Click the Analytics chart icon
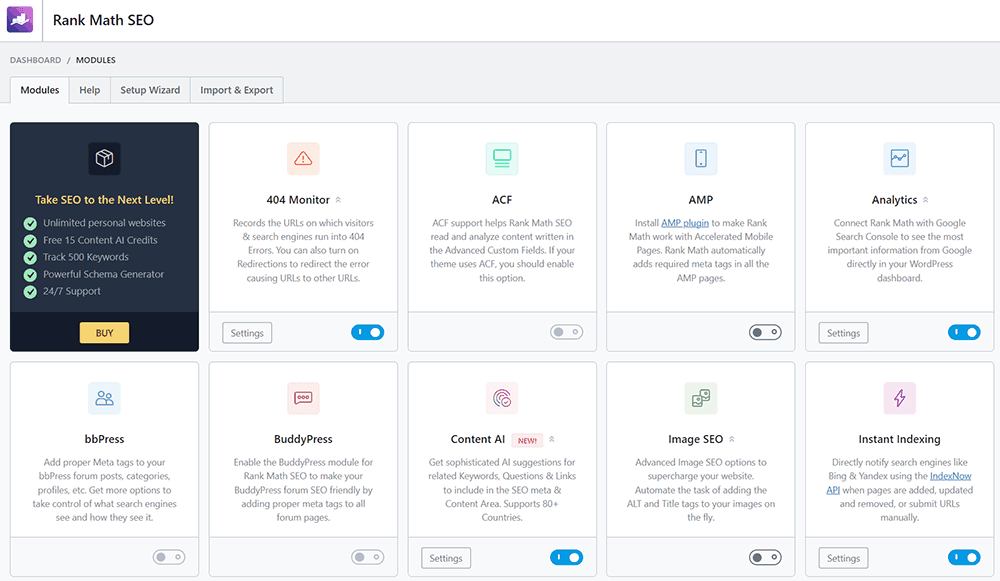 pos(900,158)
